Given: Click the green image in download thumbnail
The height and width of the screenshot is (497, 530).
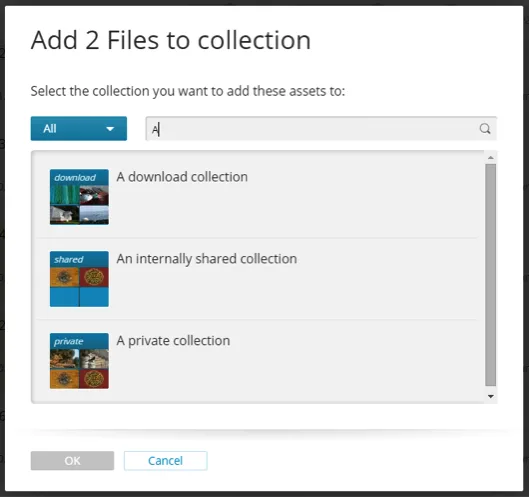Looking at the screenshot, I should [65, 195].
